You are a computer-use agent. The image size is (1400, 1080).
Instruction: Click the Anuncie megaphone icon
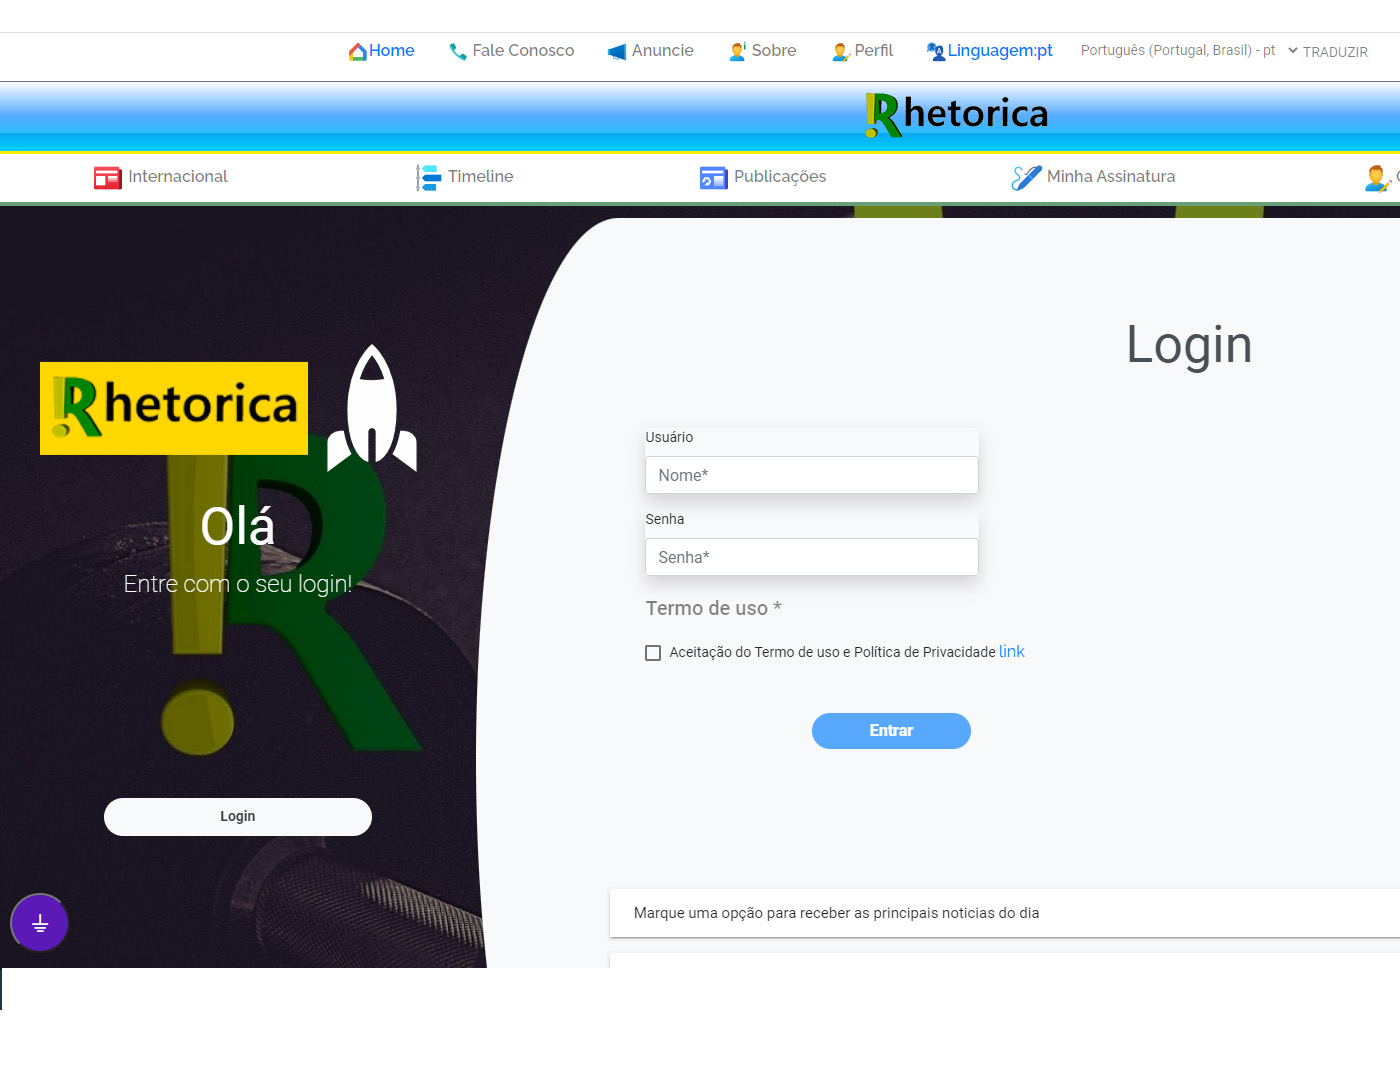click(617, 52)
